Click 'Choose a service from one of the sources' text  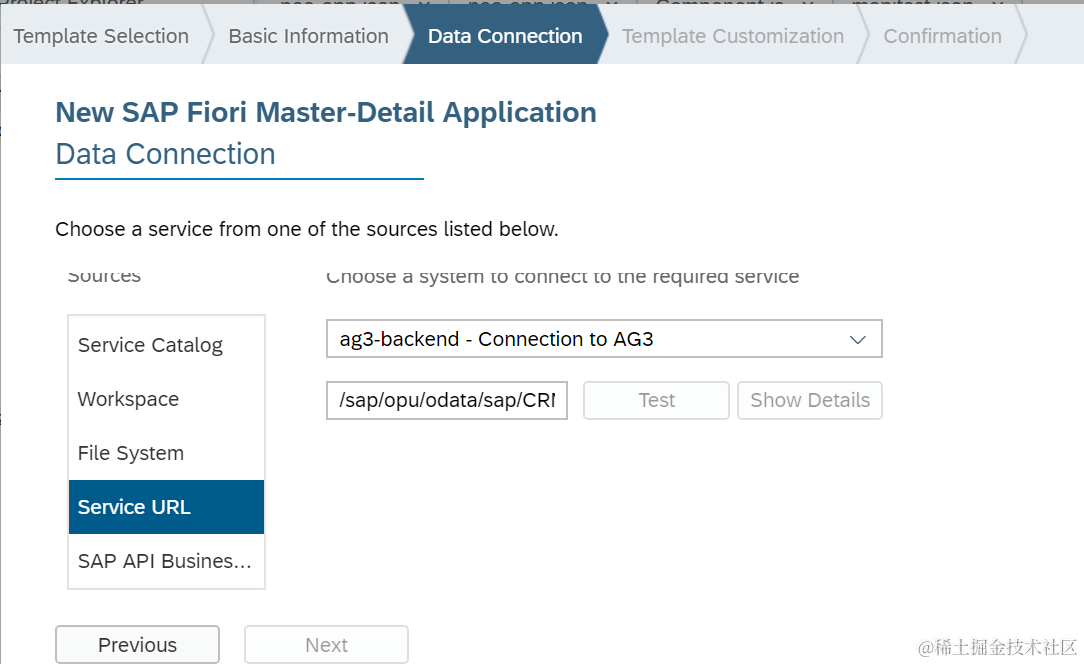click(x=306, y=229)
